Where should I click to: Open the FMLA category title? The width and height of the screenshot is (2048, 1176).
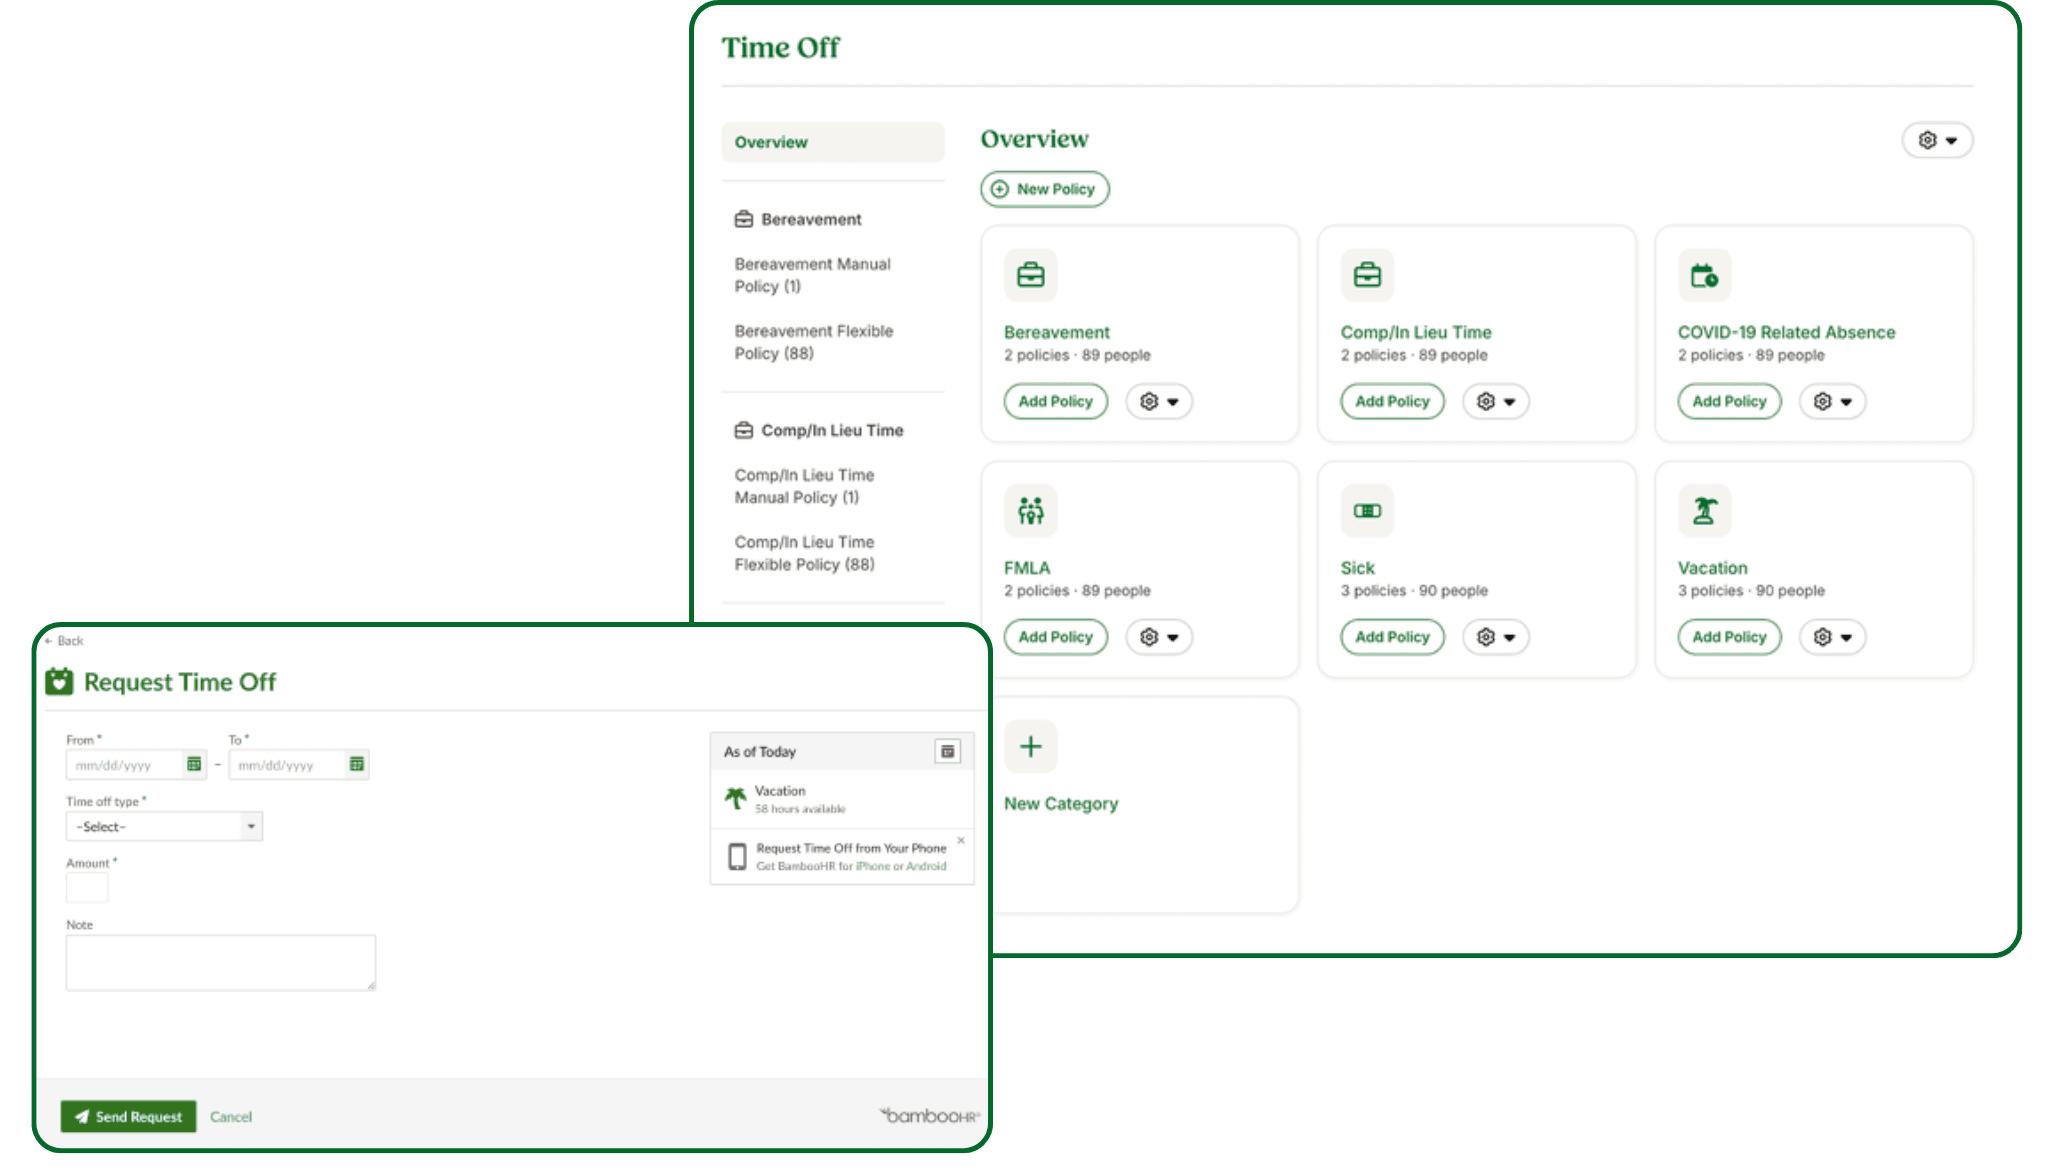[x=1027, y=568]
